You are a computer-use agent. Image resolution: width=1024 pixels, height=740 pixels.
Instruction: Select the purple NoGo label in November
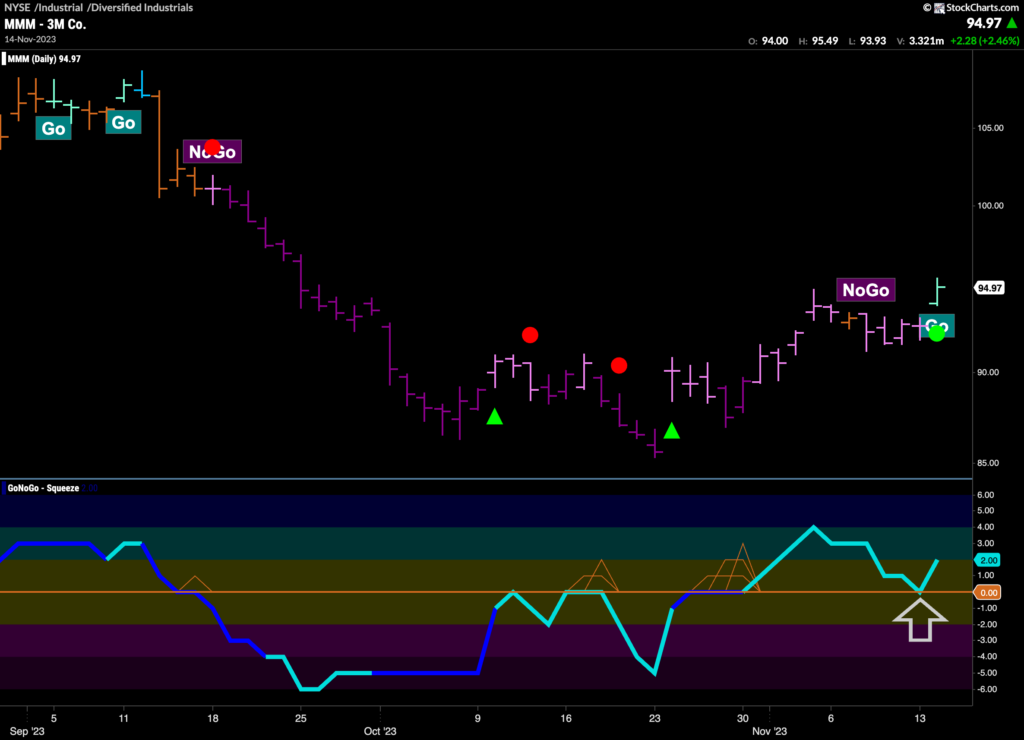click(x=865, y=290)
